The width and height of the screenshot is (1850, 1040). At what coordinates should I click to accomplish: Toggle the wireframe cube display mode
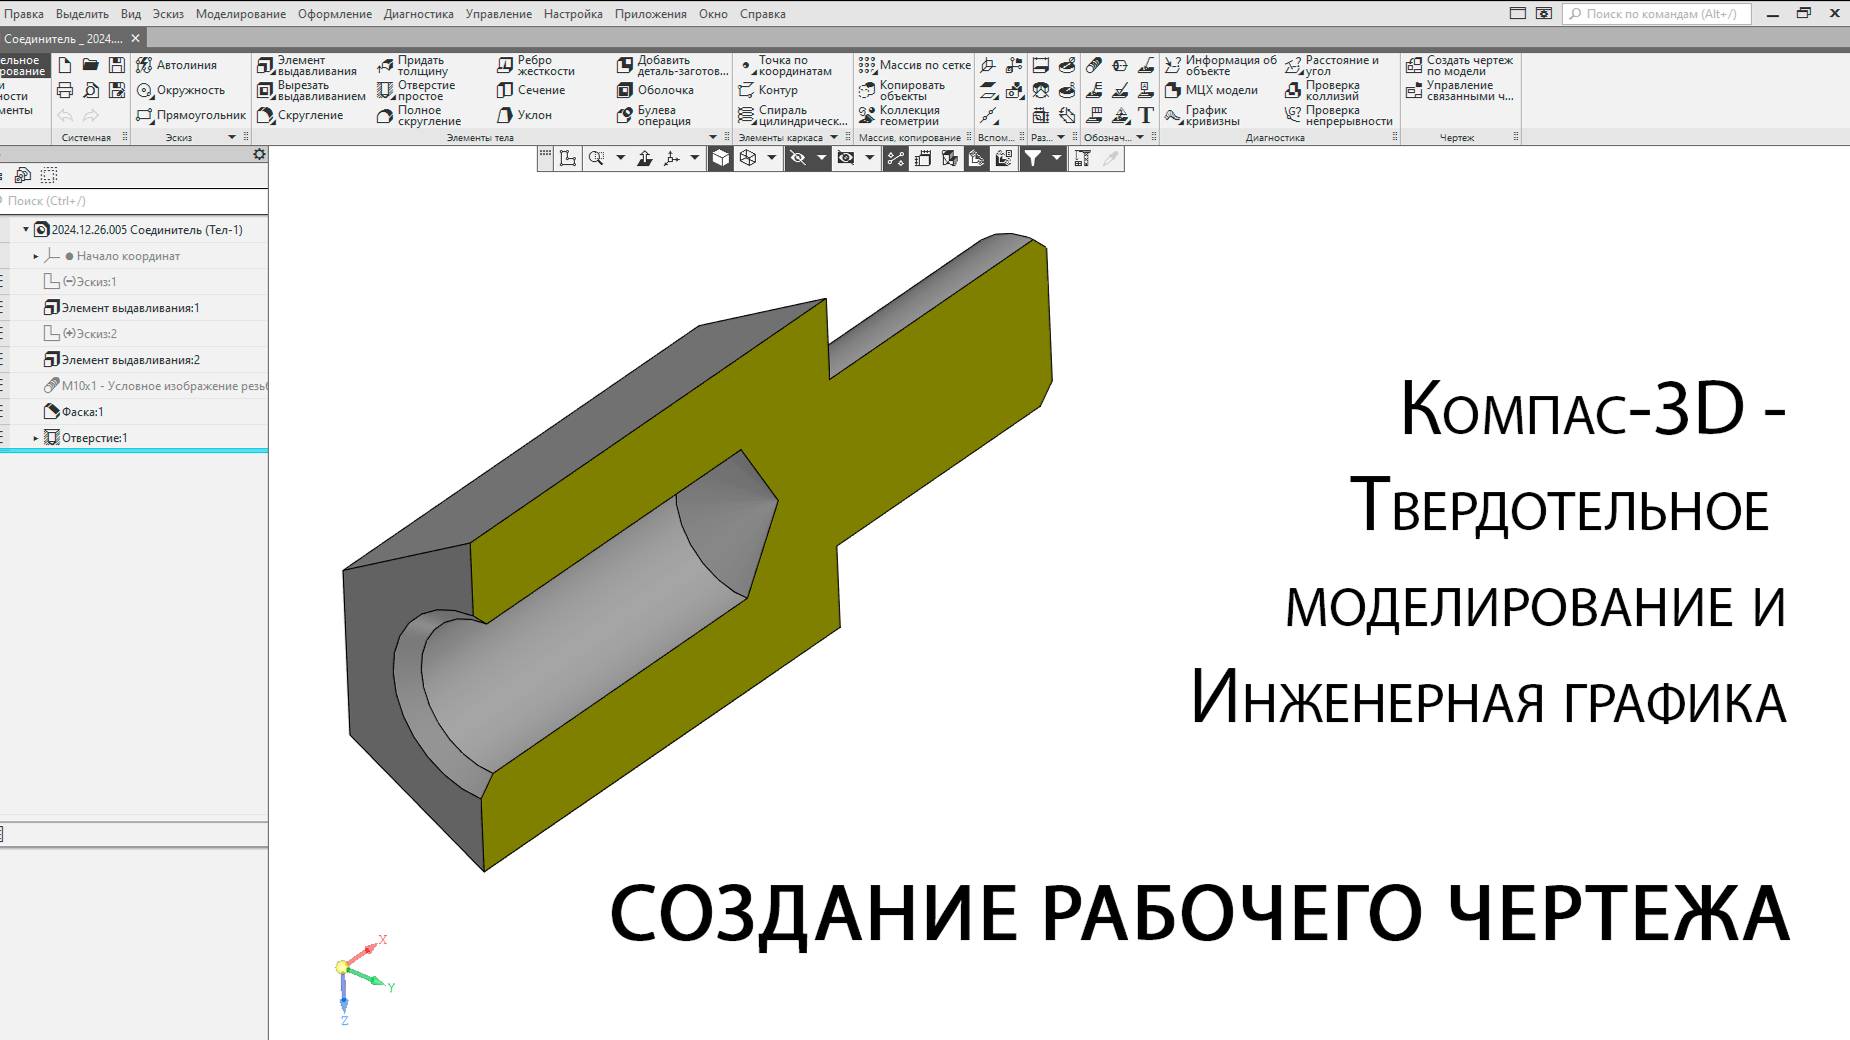pos(748,158)
